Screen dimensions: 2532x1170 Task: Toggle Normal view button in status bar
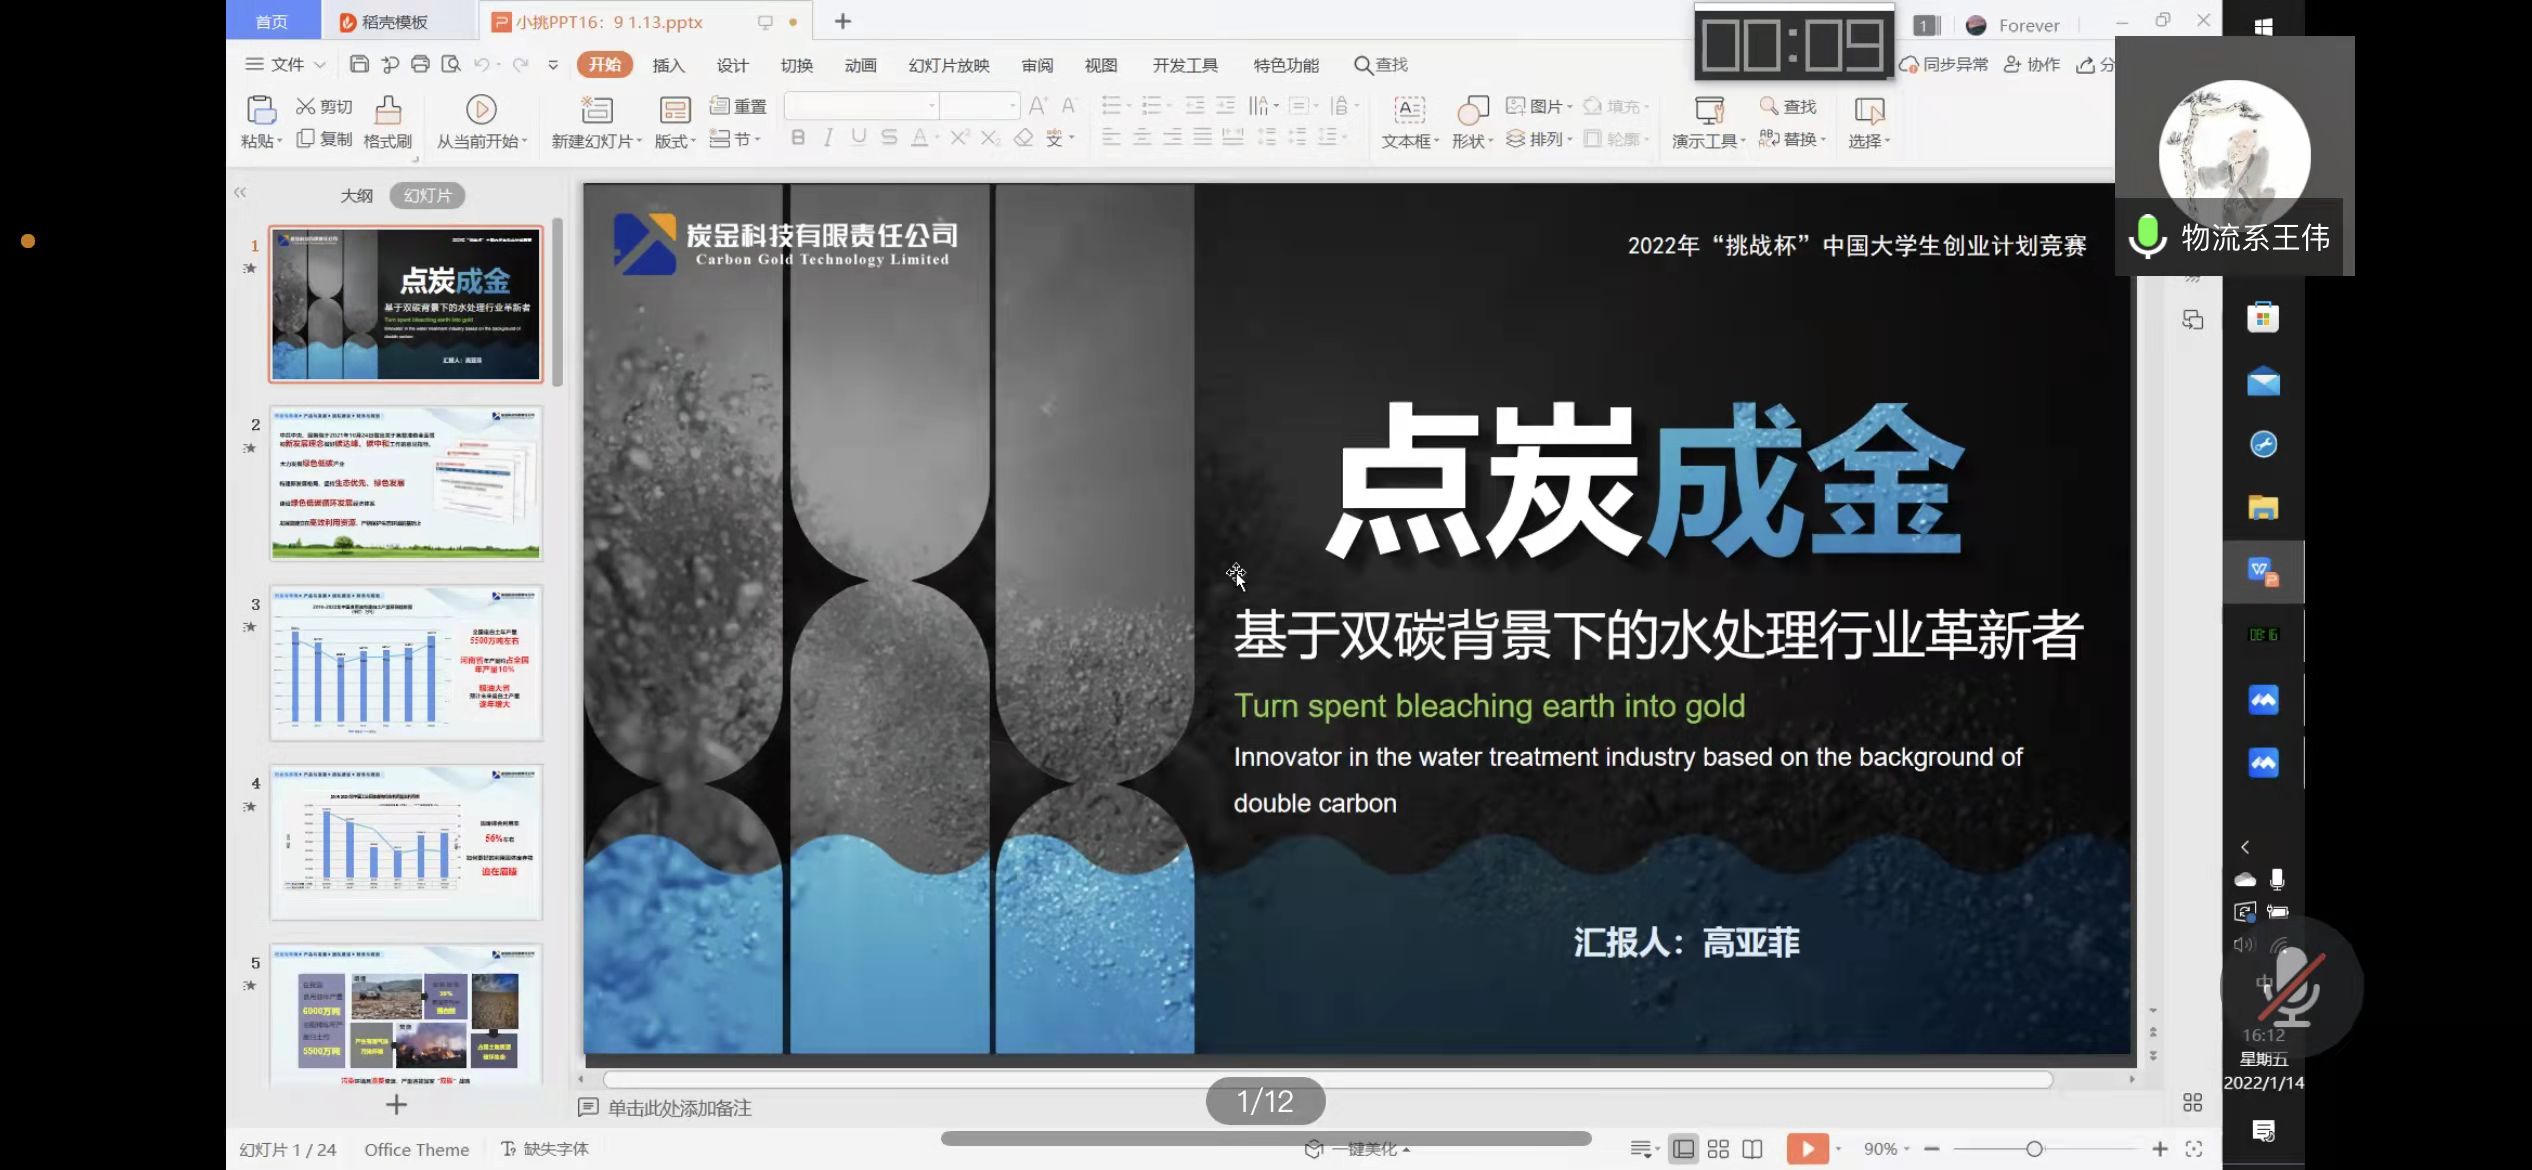coord(1684,1149)
